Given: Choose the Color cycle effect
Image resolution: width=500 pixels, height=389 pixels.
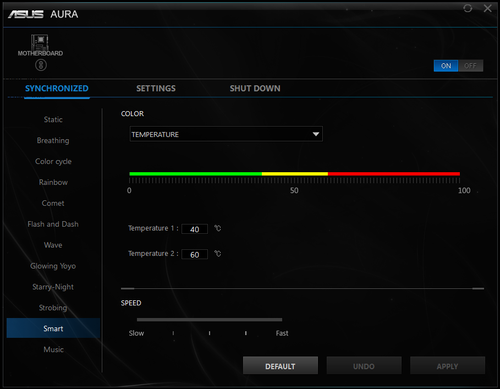Looking at the screenshot, I should (53, 161).
